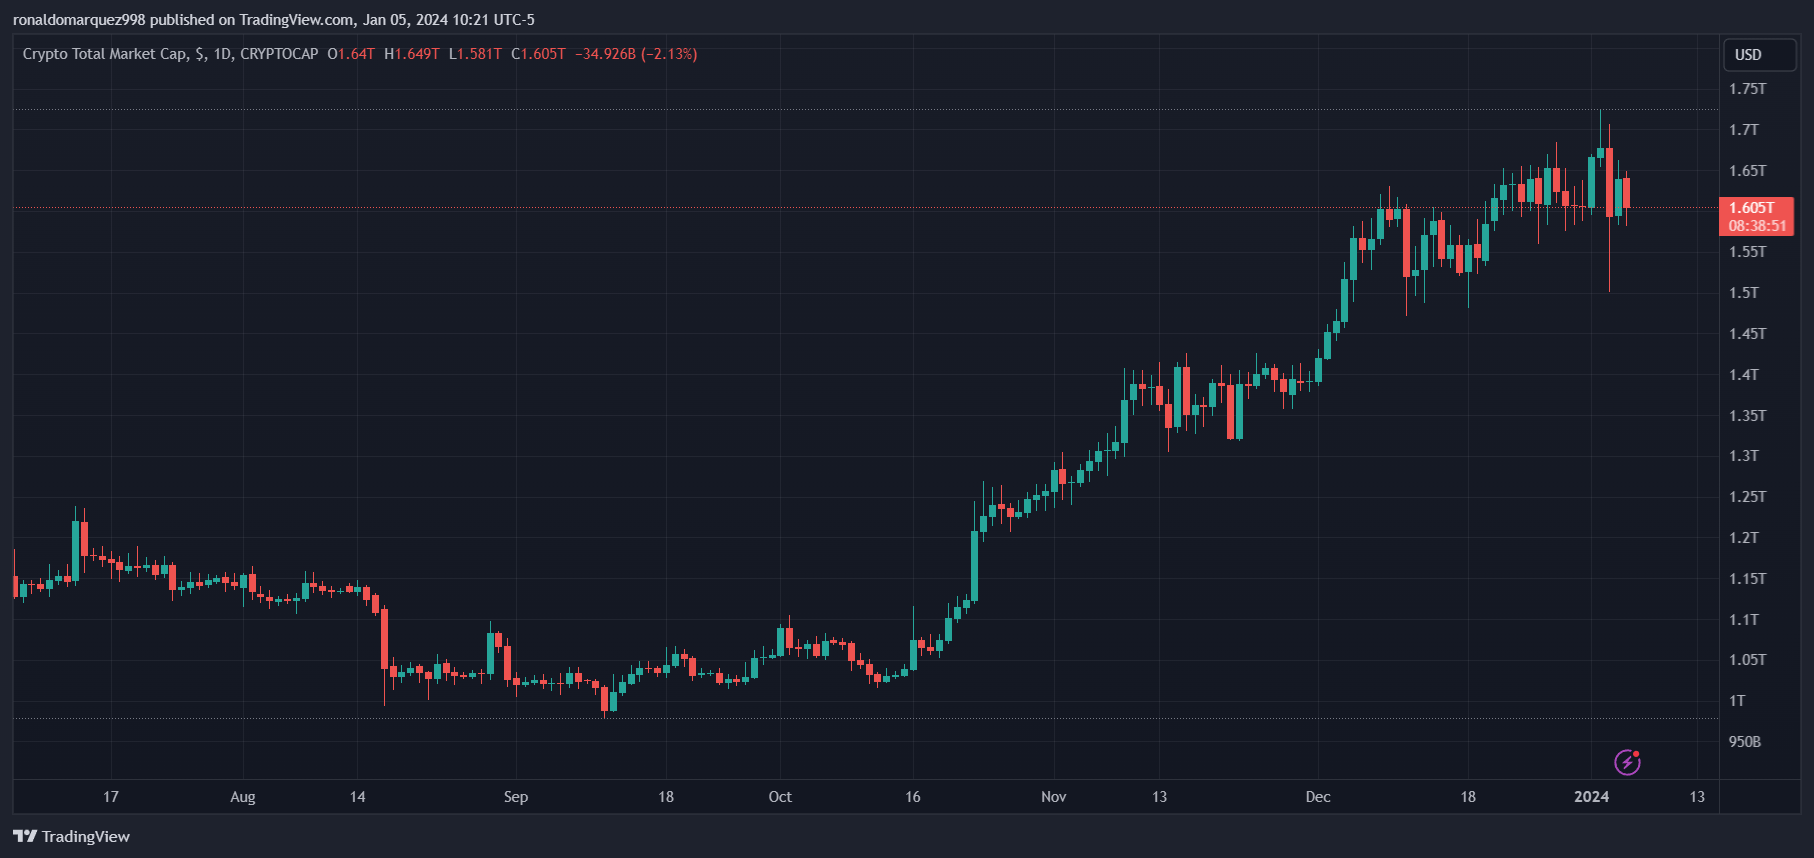Select the close value C1.605T

[538, 54]
